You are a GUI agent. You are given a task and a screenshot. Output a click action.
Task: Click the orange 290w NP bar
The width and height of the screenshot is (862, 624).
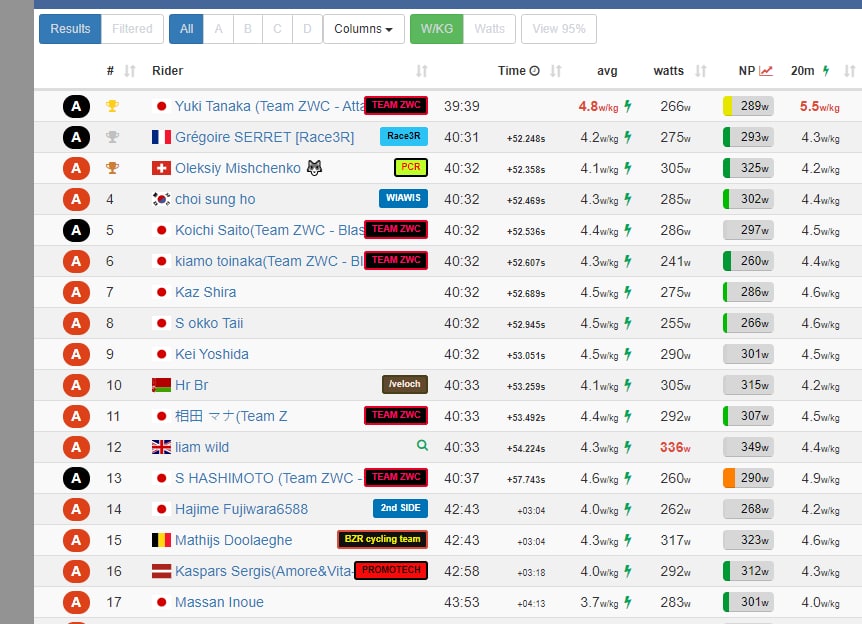[x=748, y=478]
